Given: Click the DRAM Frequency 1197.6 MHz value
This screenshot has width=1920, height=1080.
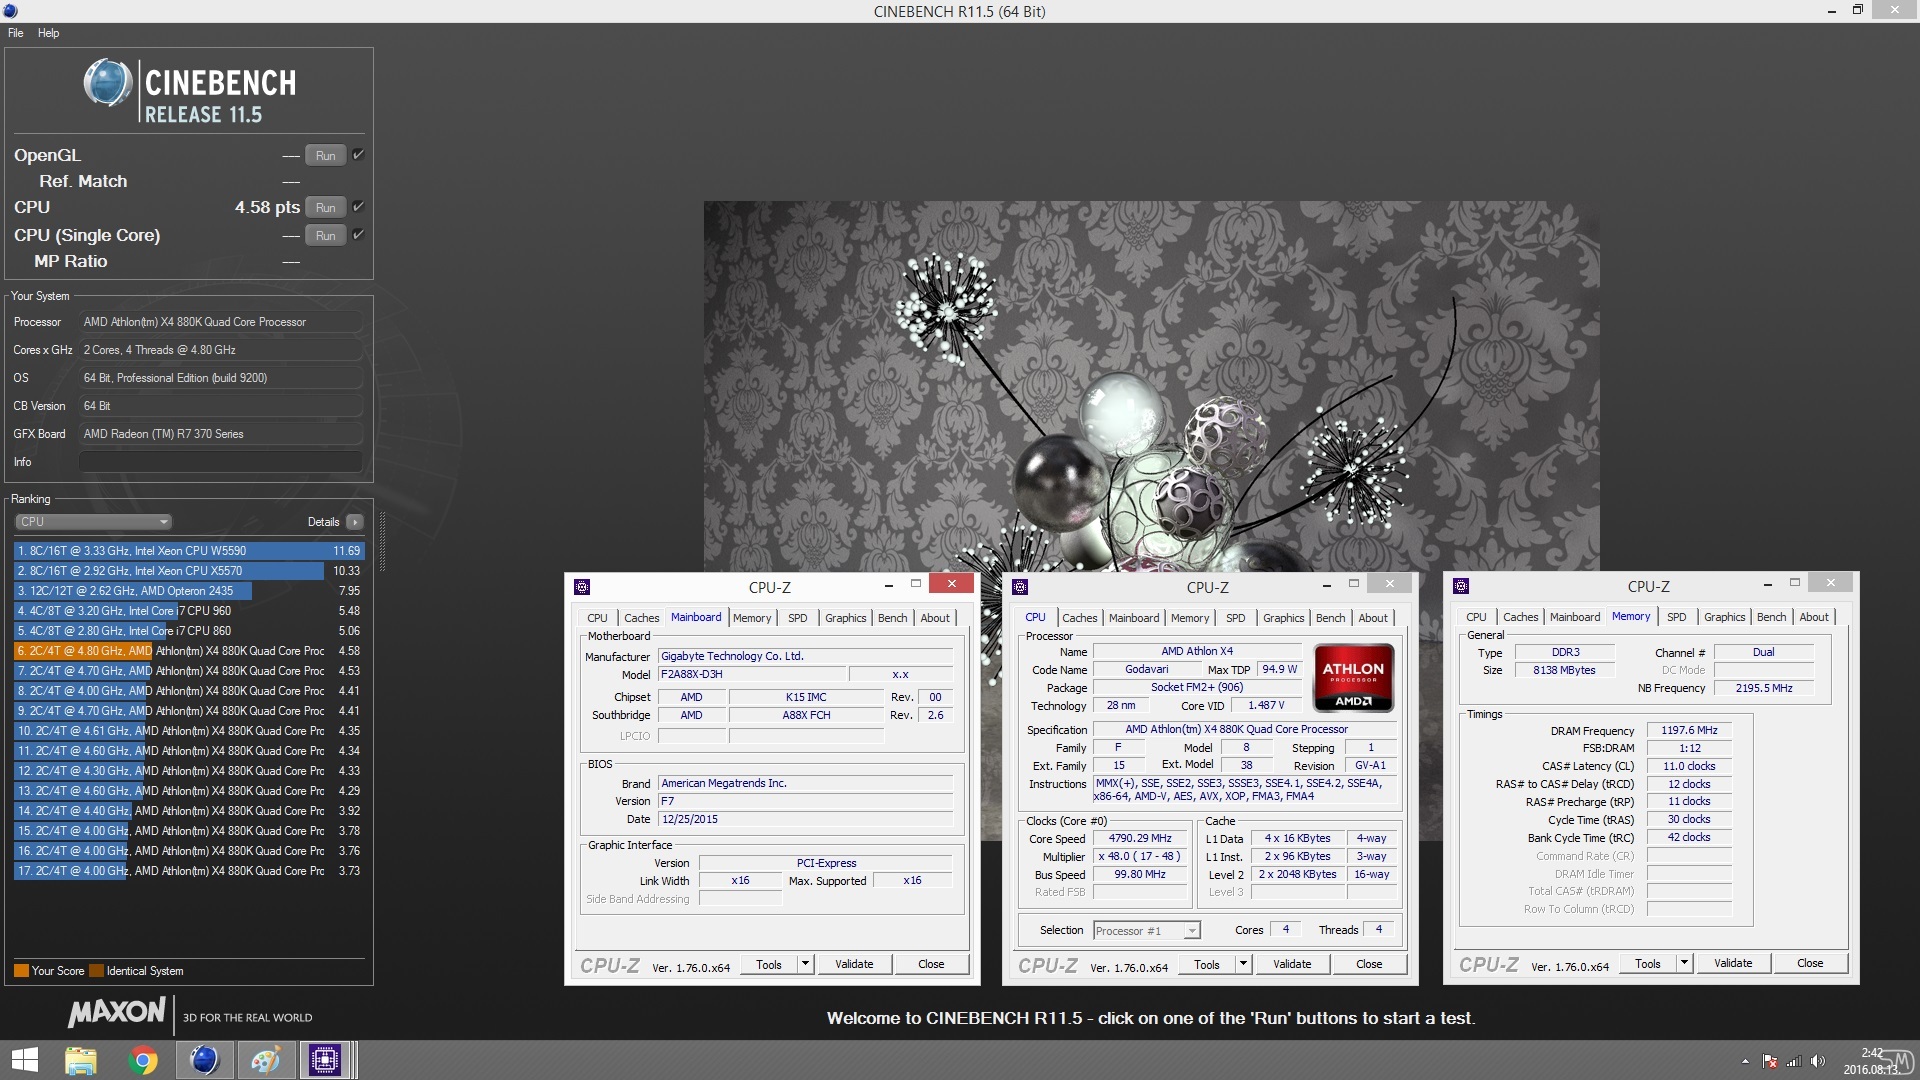Looking at the screenshot, I should point(1689,731).
